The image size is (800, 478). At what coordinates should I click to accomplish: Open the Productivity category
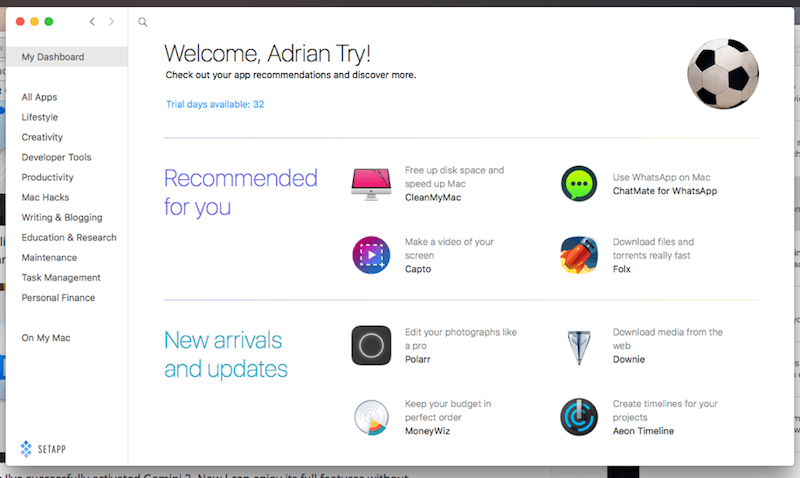(47, 177)
